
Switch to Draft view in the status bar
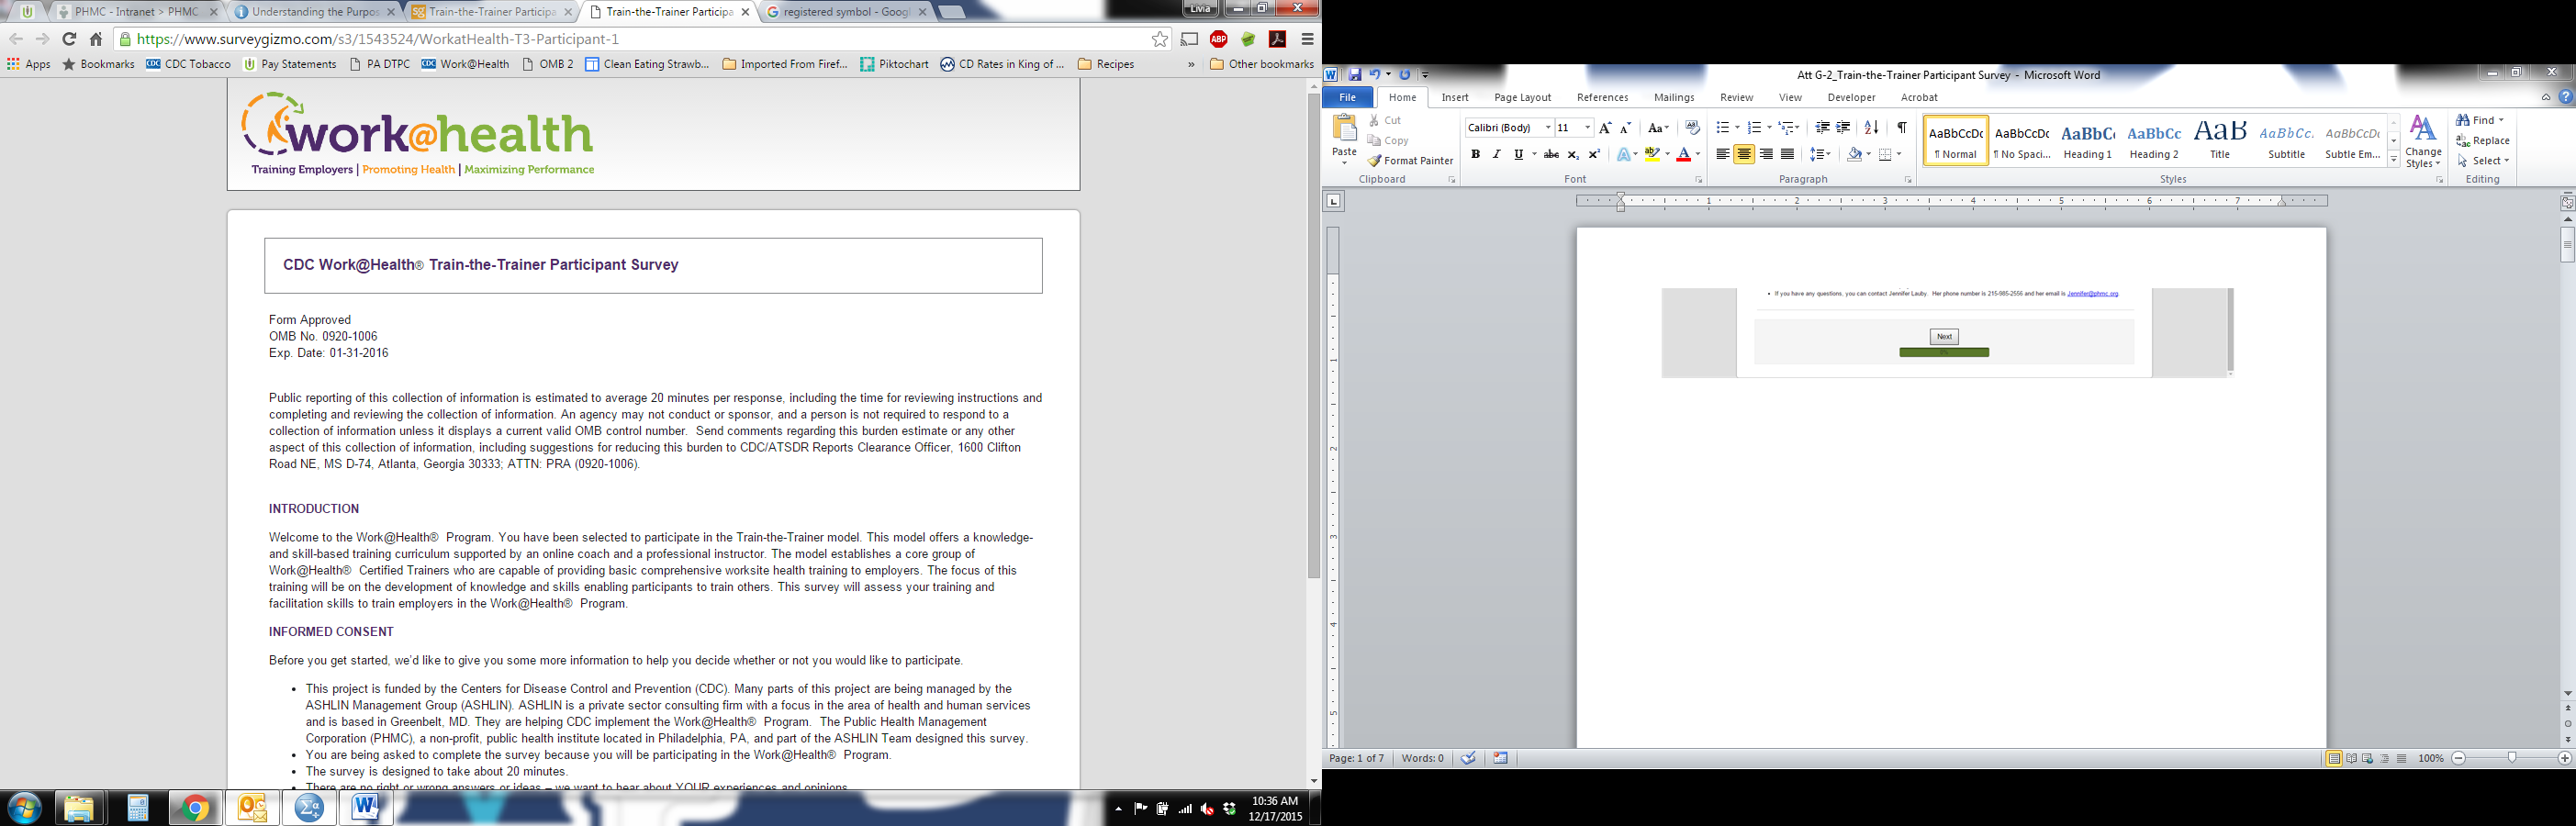click(x=2401, y=759)
